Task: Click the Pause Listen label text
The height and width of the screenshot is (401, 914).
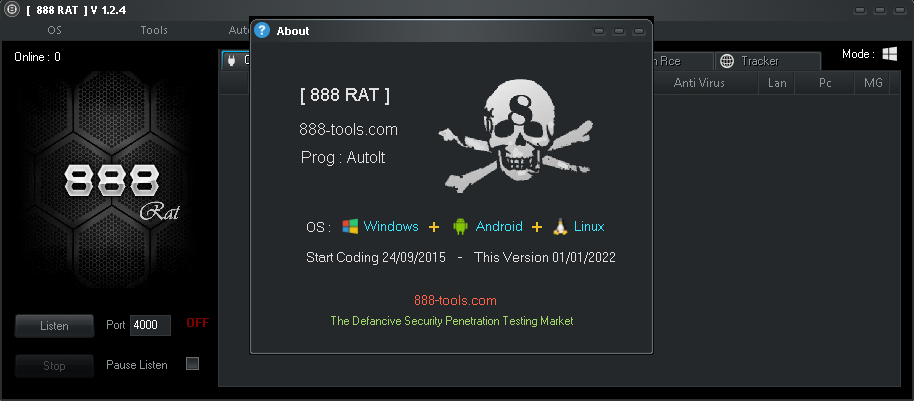Action: coord(137,365)
